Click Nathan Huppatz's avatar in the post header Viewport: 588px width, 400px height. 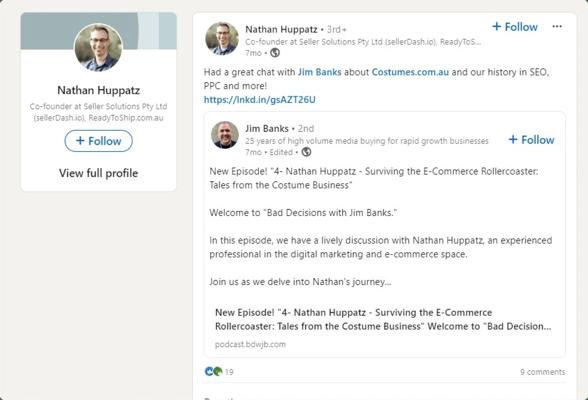(222, 38)
